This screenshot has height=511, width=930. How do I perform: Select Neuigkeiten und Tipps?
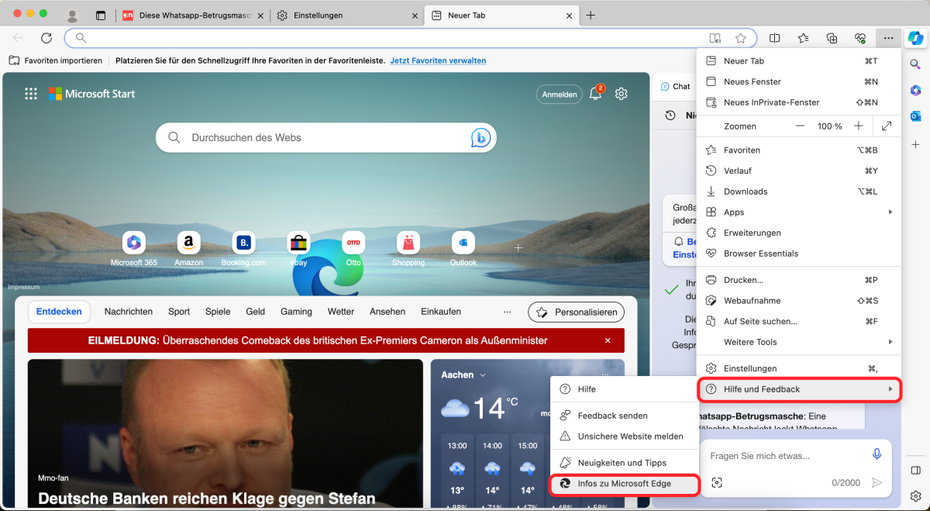pos(625,462)
